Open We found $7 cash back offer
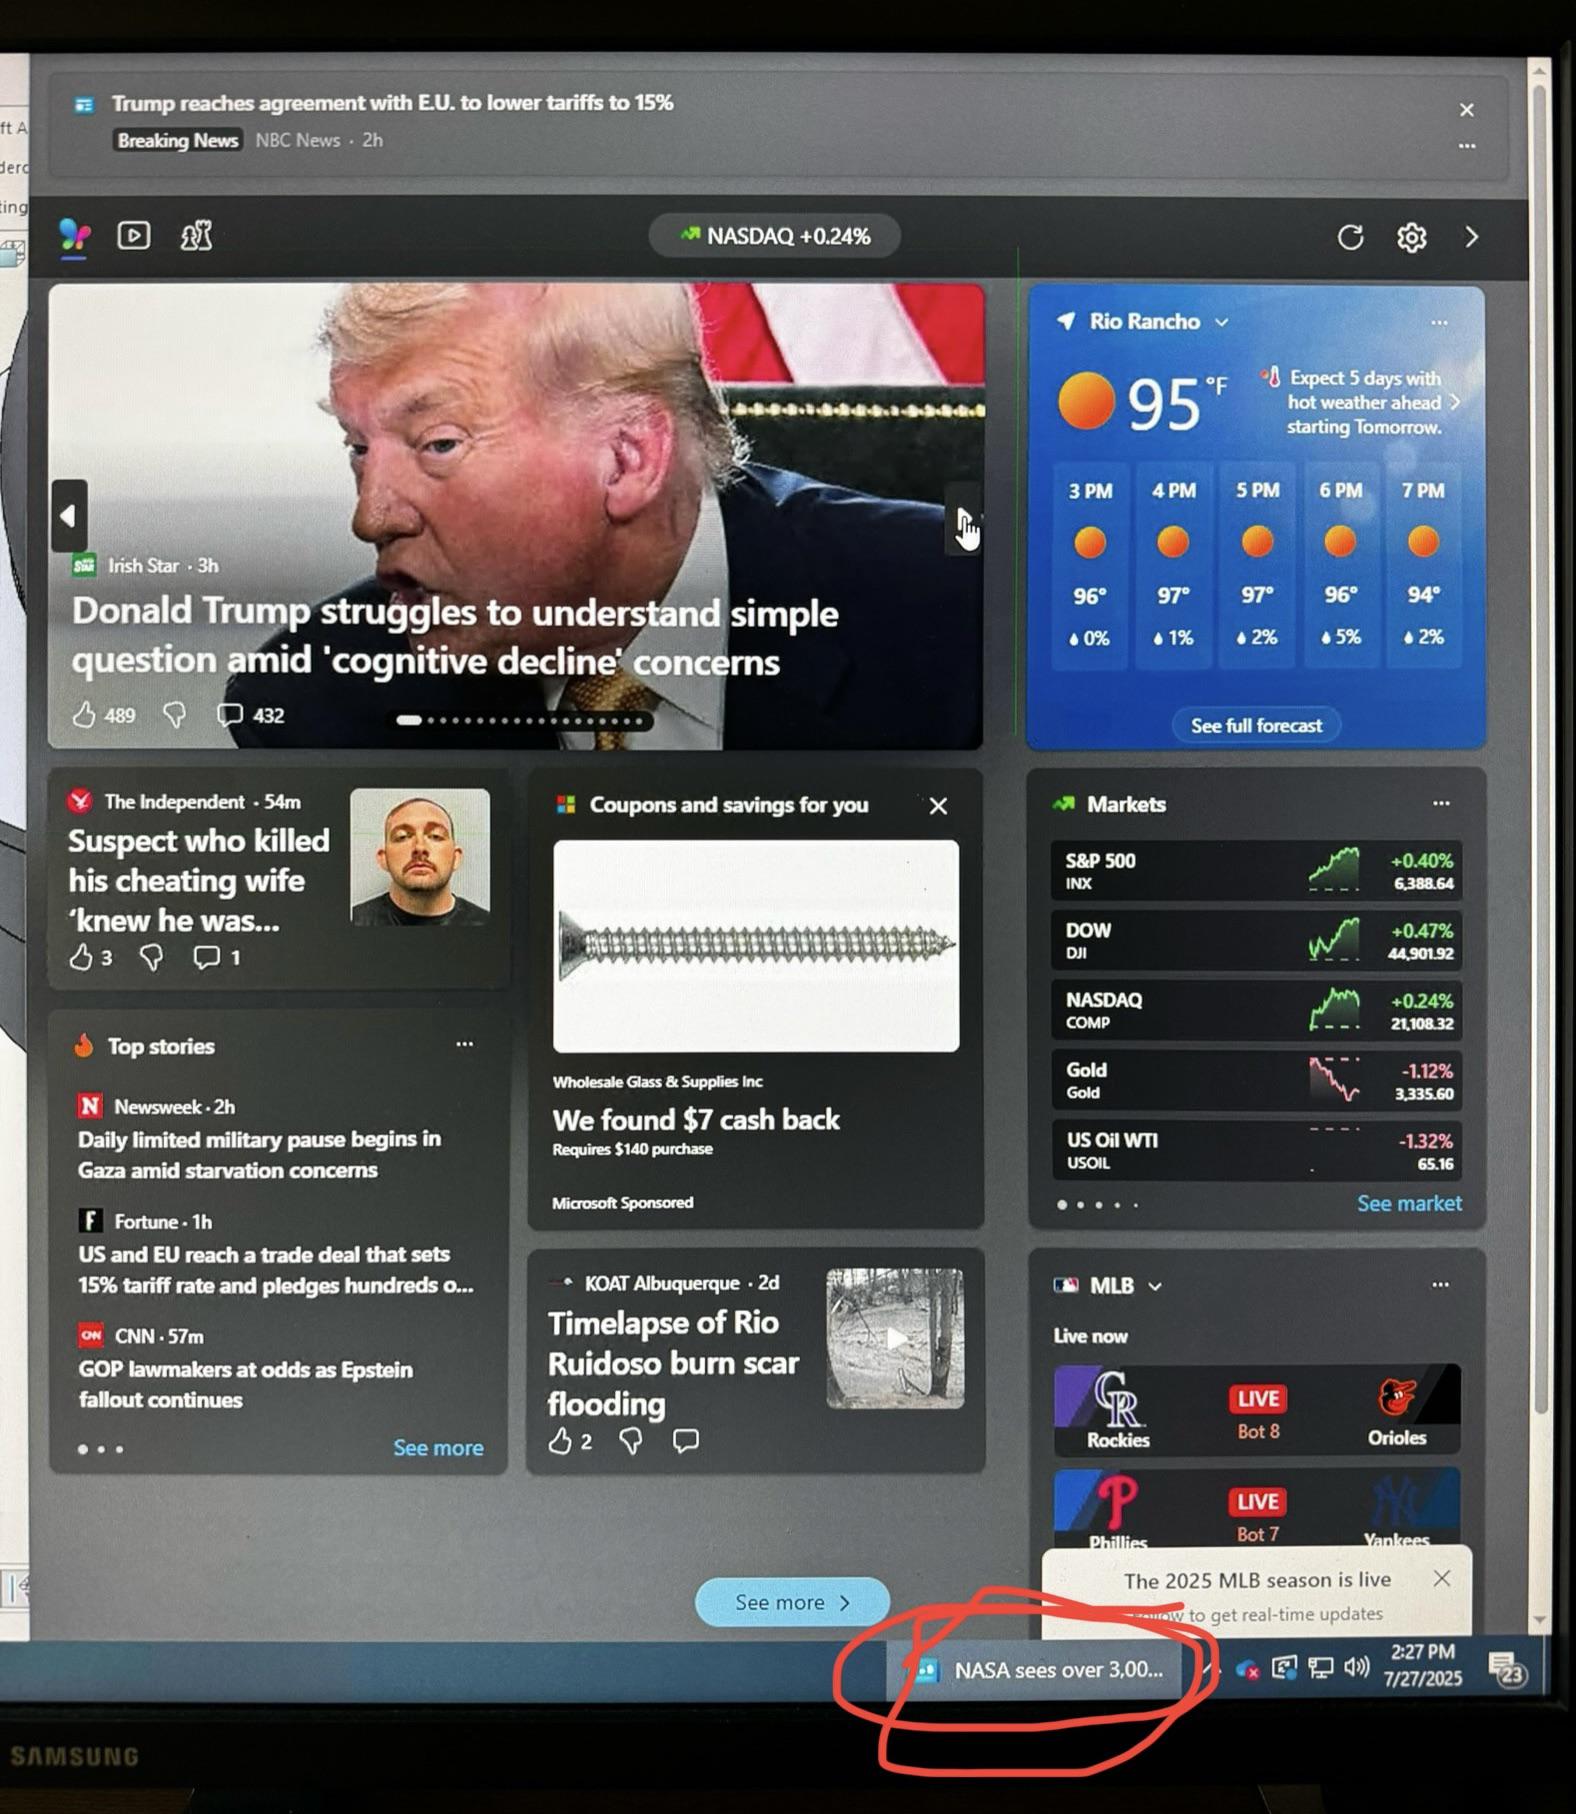This screenshot has height=1814, width=1576. click(696, 1120)
